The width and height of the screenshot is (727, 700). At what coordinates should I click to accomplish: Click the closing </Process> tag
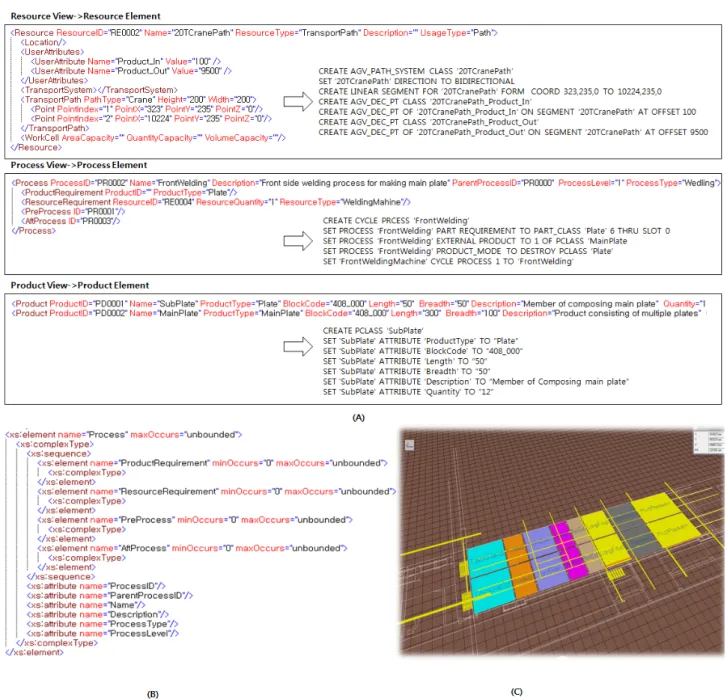pyautogui.click(x=33, y=231)
